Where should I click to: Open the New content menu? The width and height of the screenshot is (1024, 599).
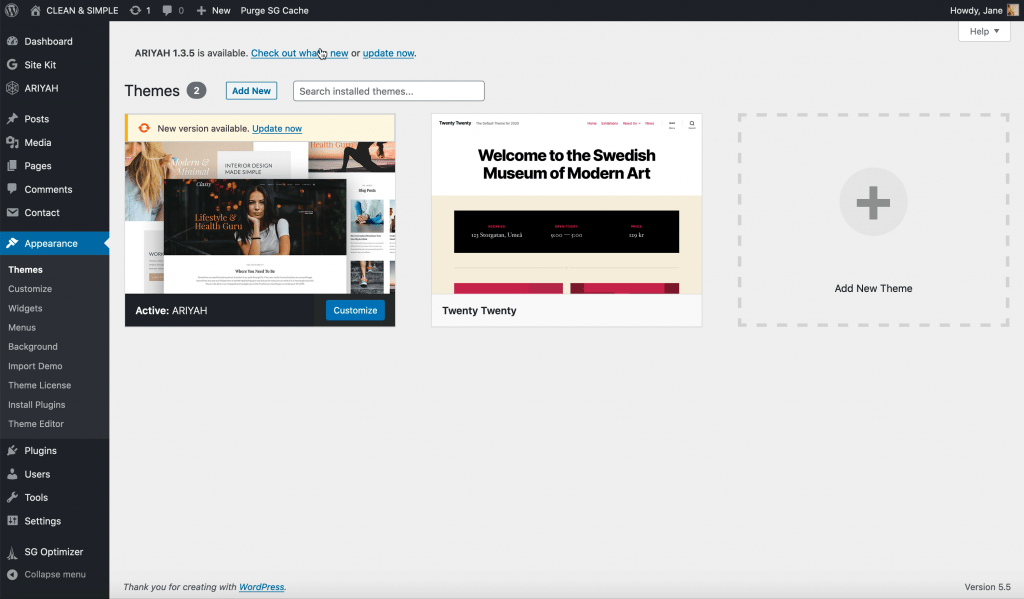click(x=213, y=10)
